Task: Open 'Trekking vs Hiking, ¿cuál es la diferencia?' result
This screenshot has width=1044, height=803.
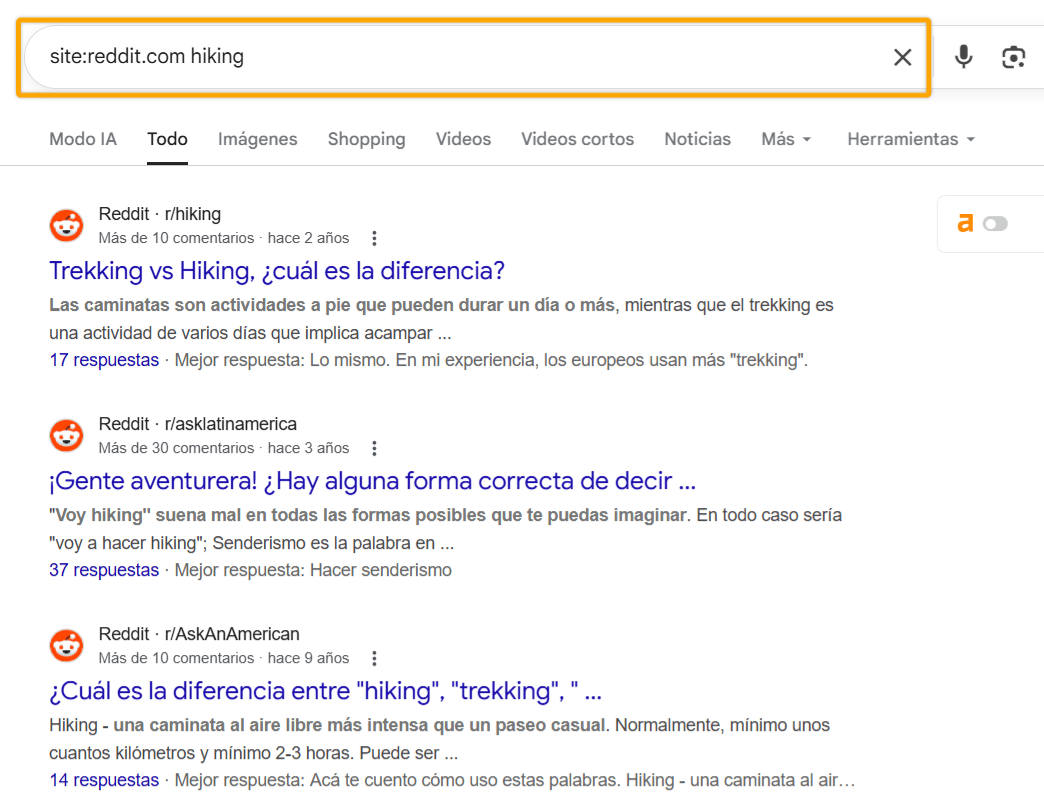Action: [277, 271]
